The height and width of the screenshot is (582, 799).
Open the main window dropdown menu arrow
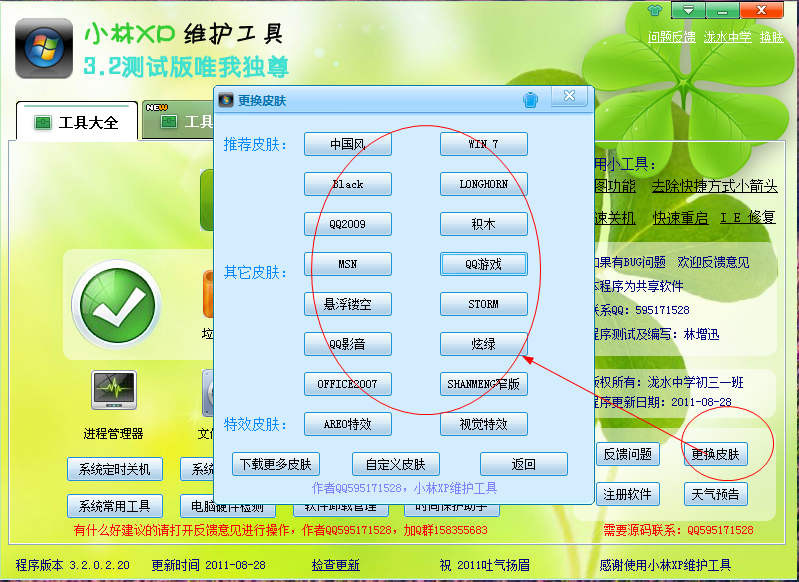[687, 10]
